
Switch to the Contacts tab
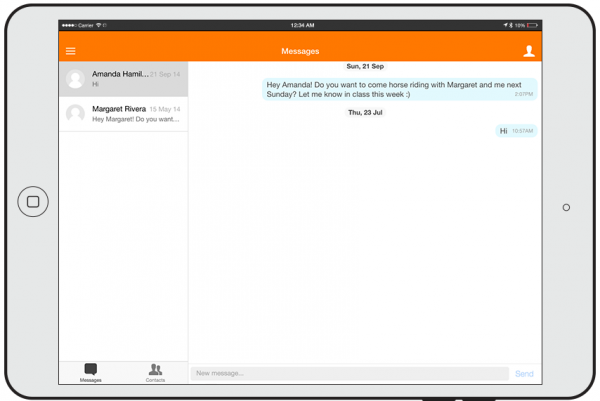pos(155,373)
